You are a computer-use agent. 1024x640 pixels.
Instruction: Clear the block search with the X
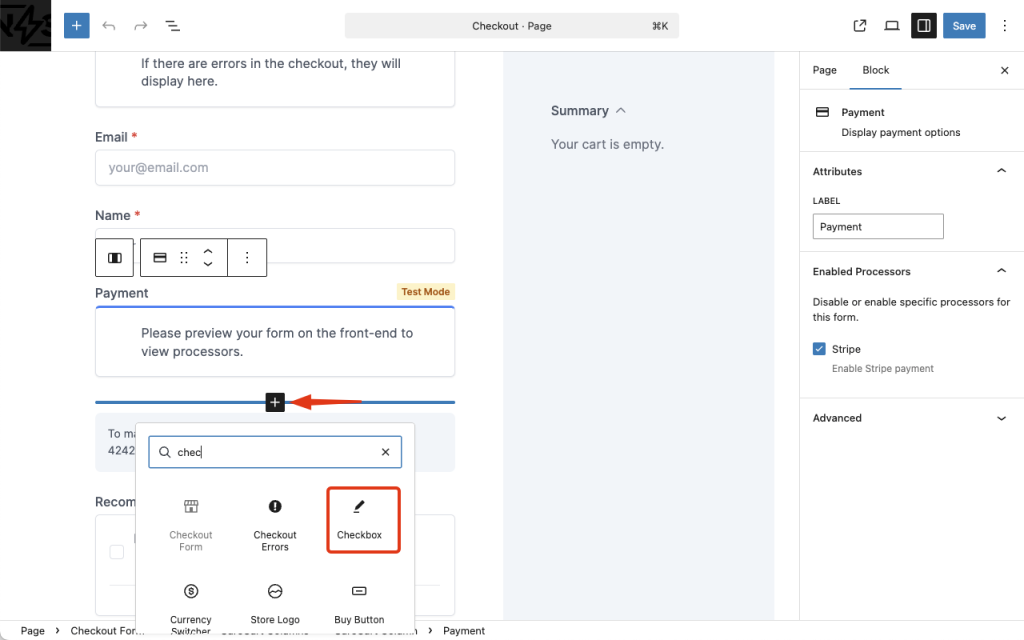tap(385, 452)
